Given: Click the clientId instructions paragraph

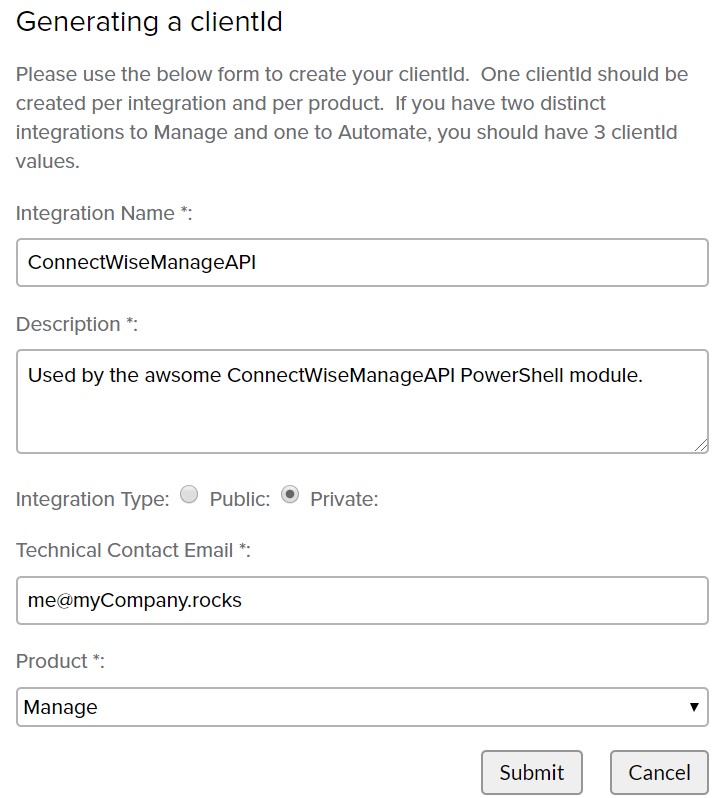Looking at the screenshot, I should tap(351, 118).
